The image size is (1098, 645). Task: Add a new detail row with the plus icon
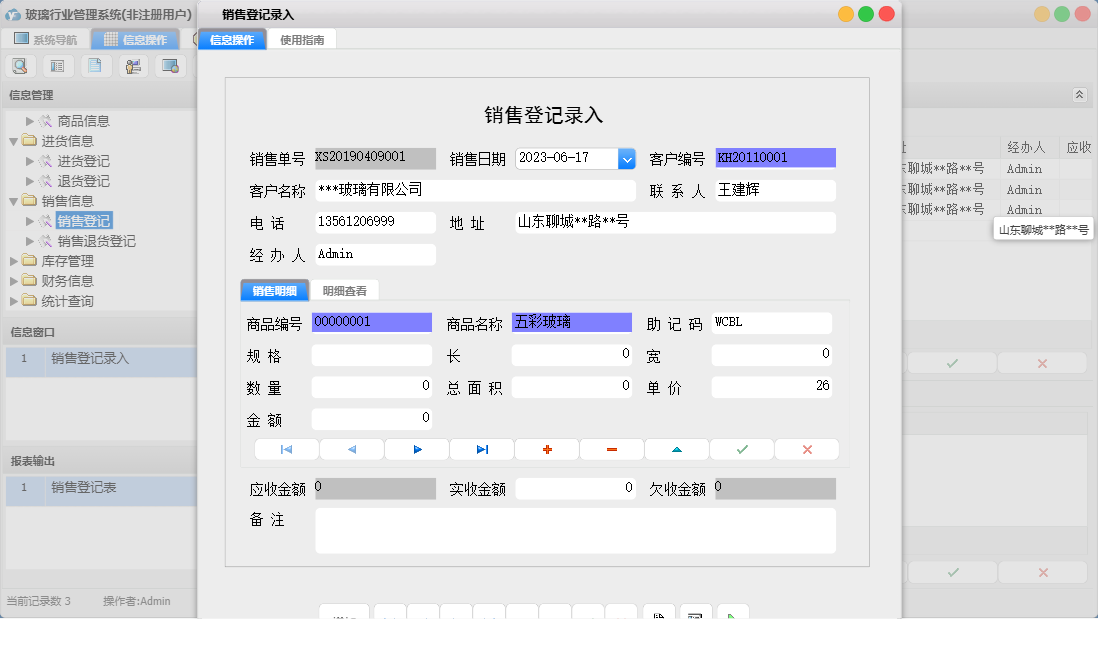tap(546, 449)
